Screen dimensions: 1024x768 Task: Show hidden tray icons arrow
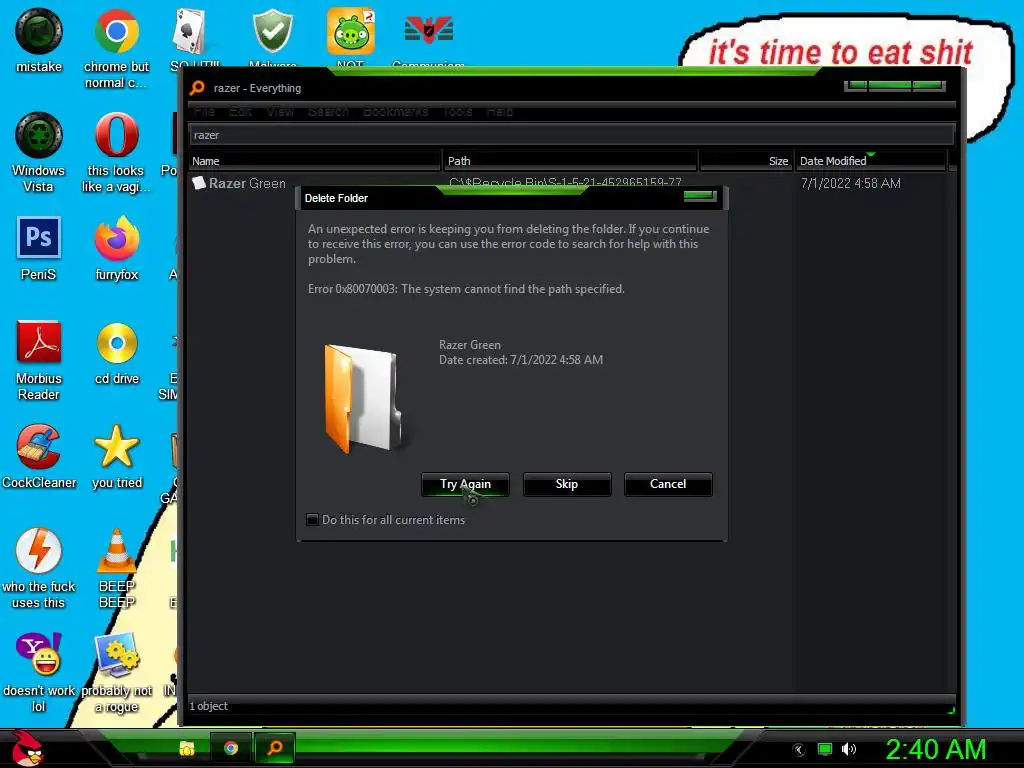point(799,750)
